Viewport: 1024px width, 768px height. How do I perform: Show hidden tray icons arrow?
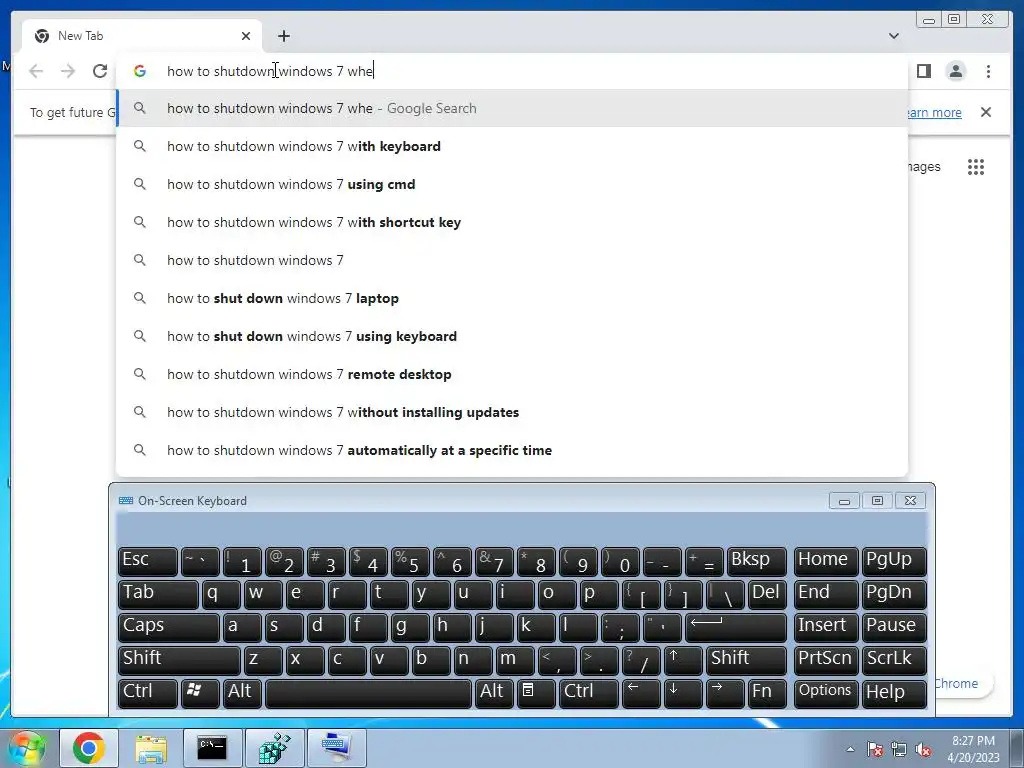850,749
